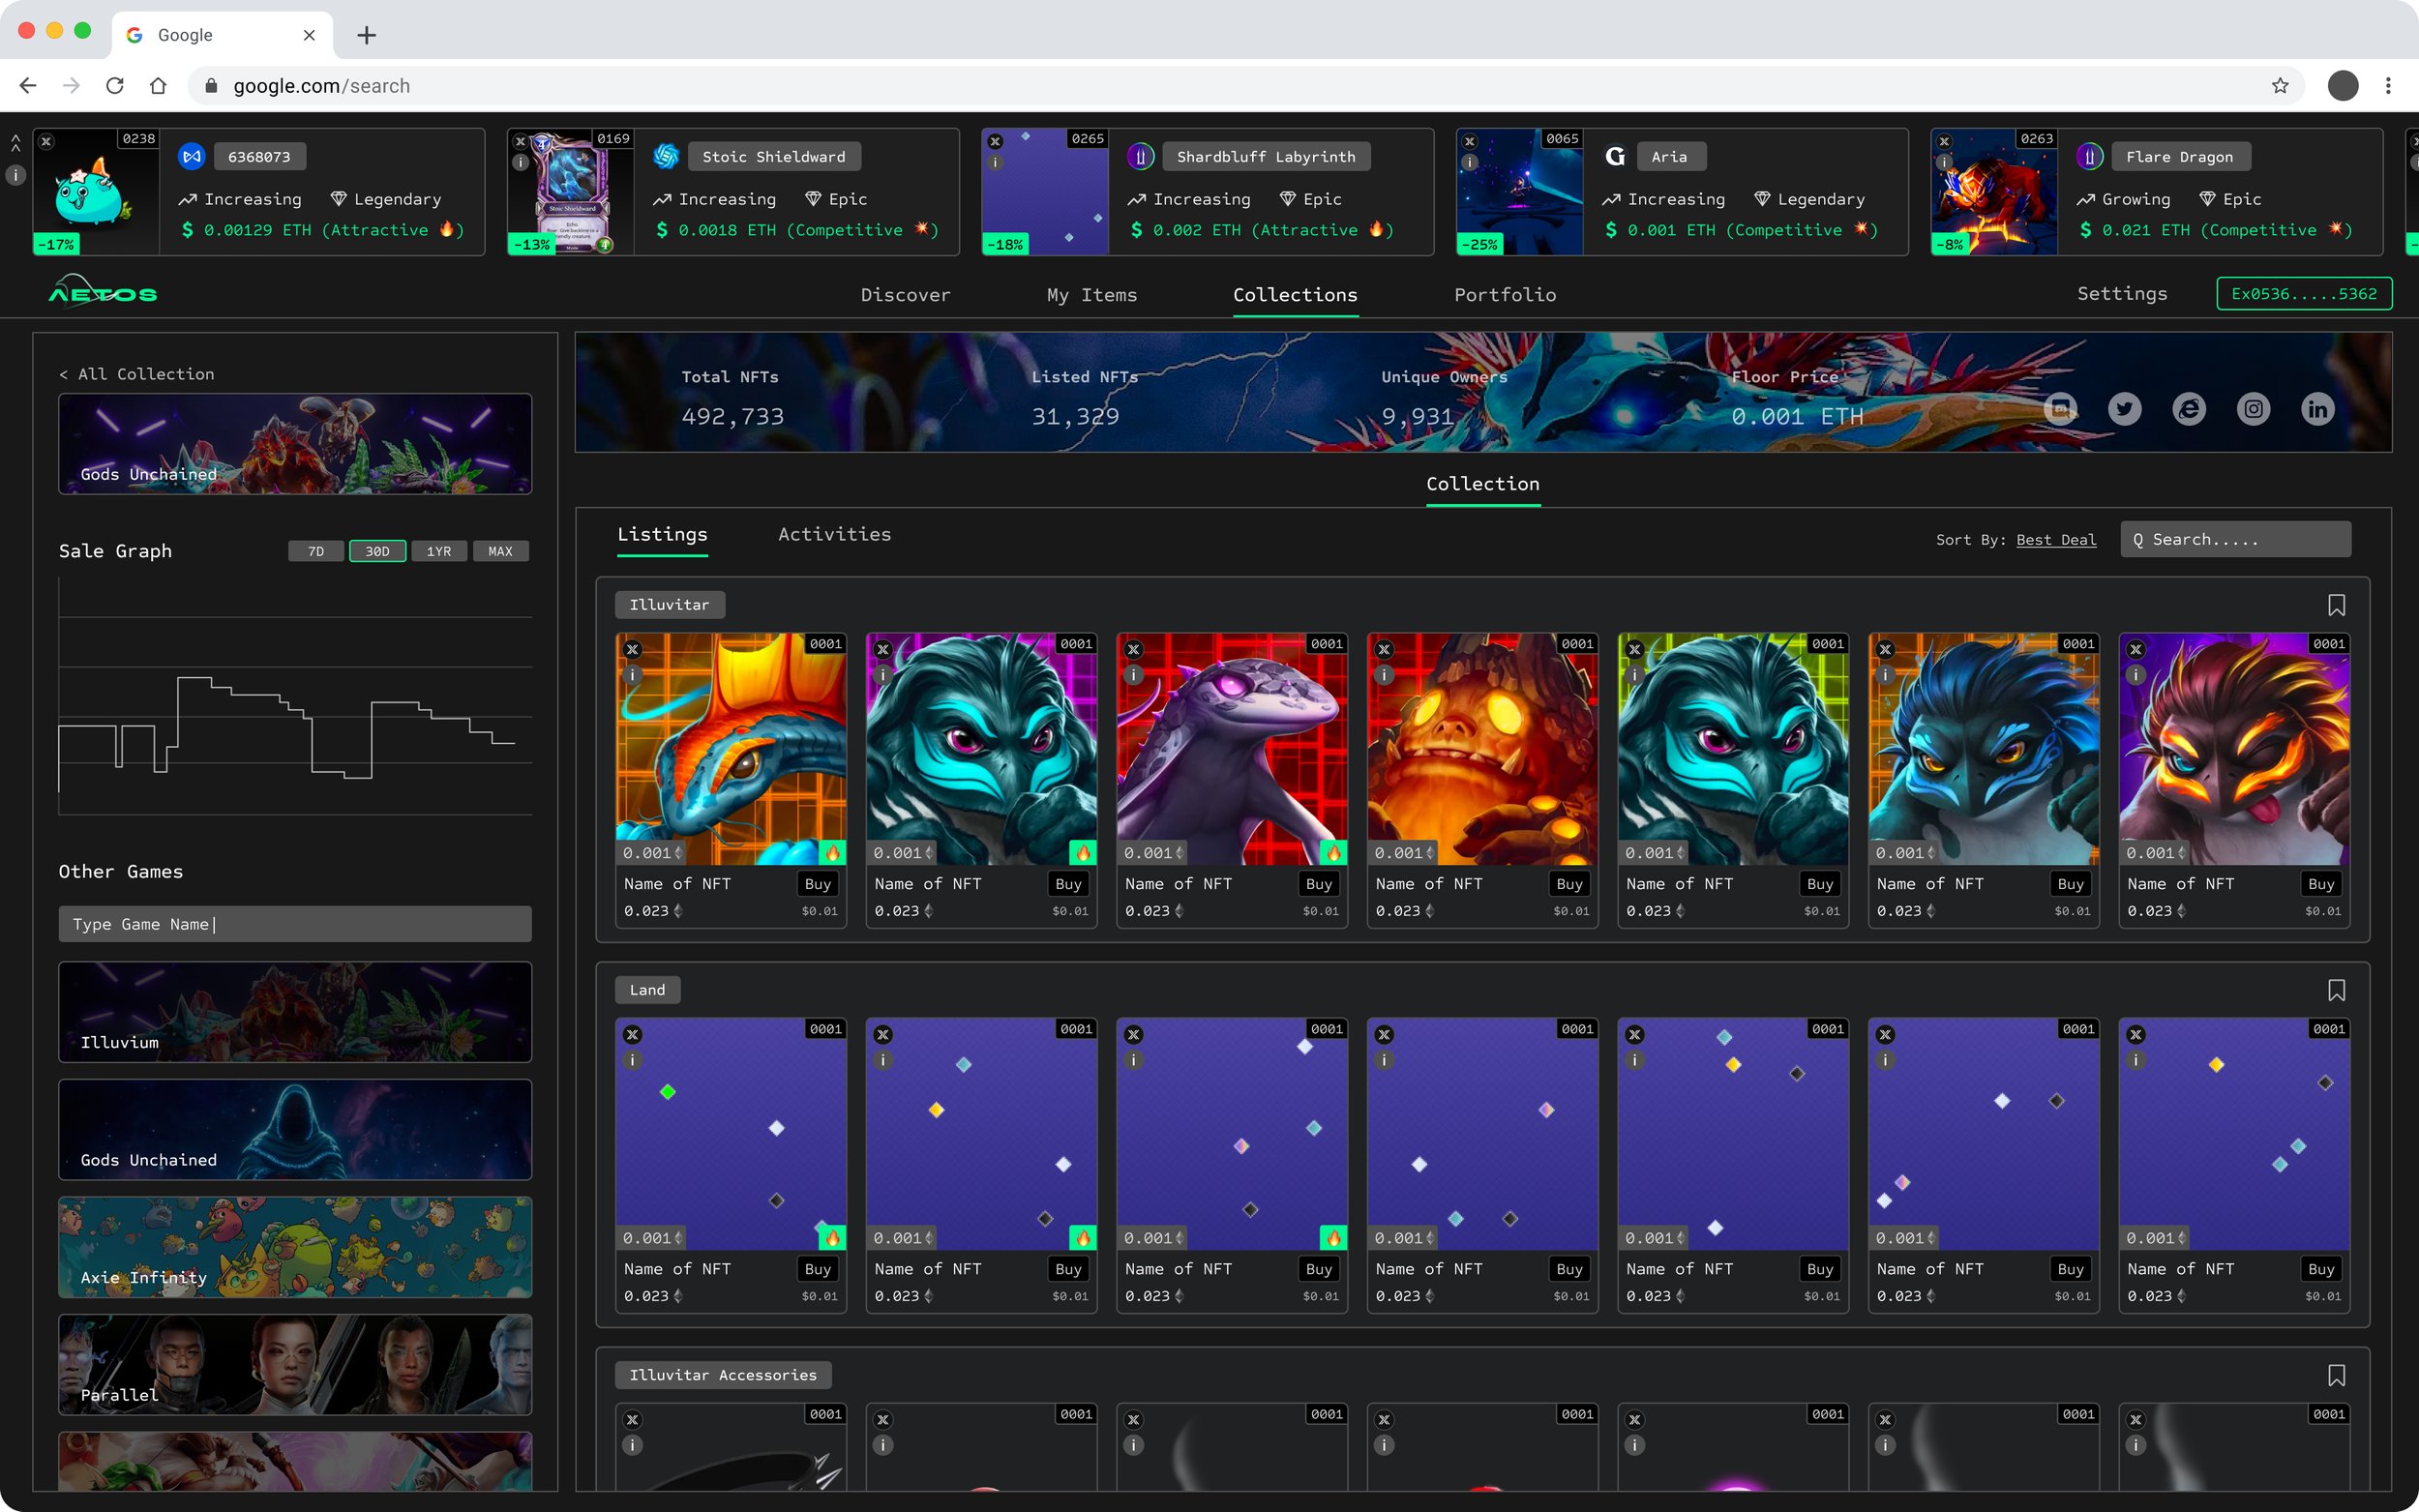Open the LinkedIn social link icon

[2317, 409]
